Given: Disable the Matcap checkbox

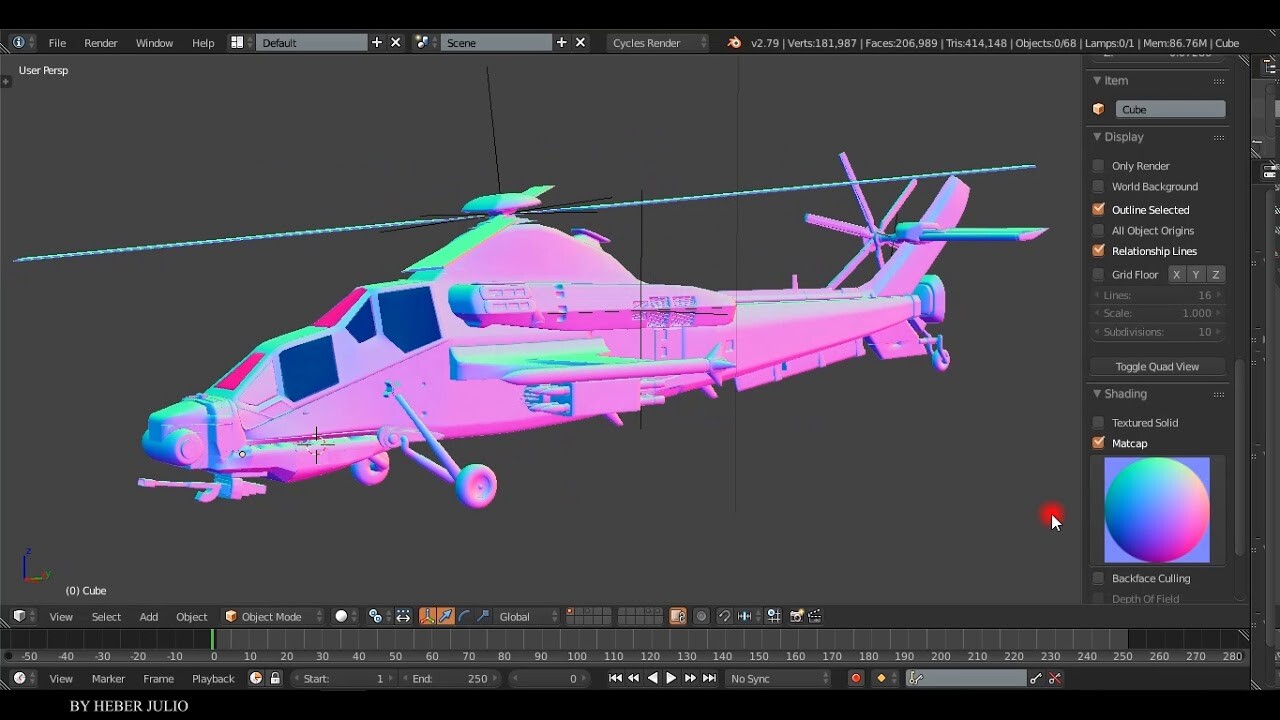Looking at the screenshot, I should [x=1098, y=443].
